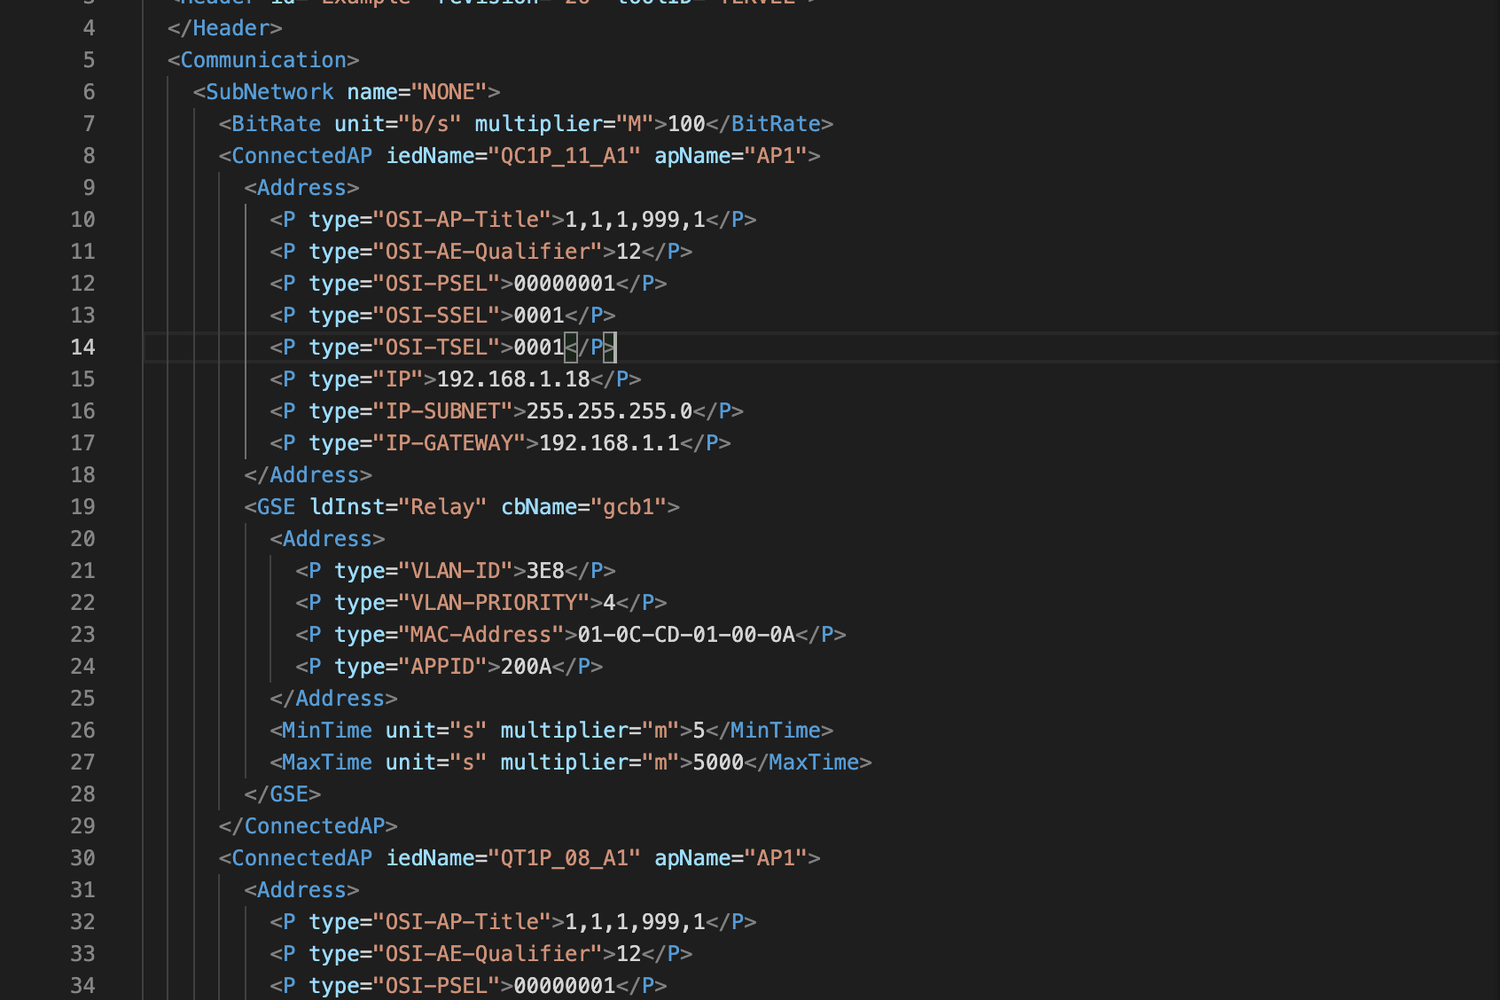Click line number 14 in the gutter
1500x1000 pixels.
point(82,347)
